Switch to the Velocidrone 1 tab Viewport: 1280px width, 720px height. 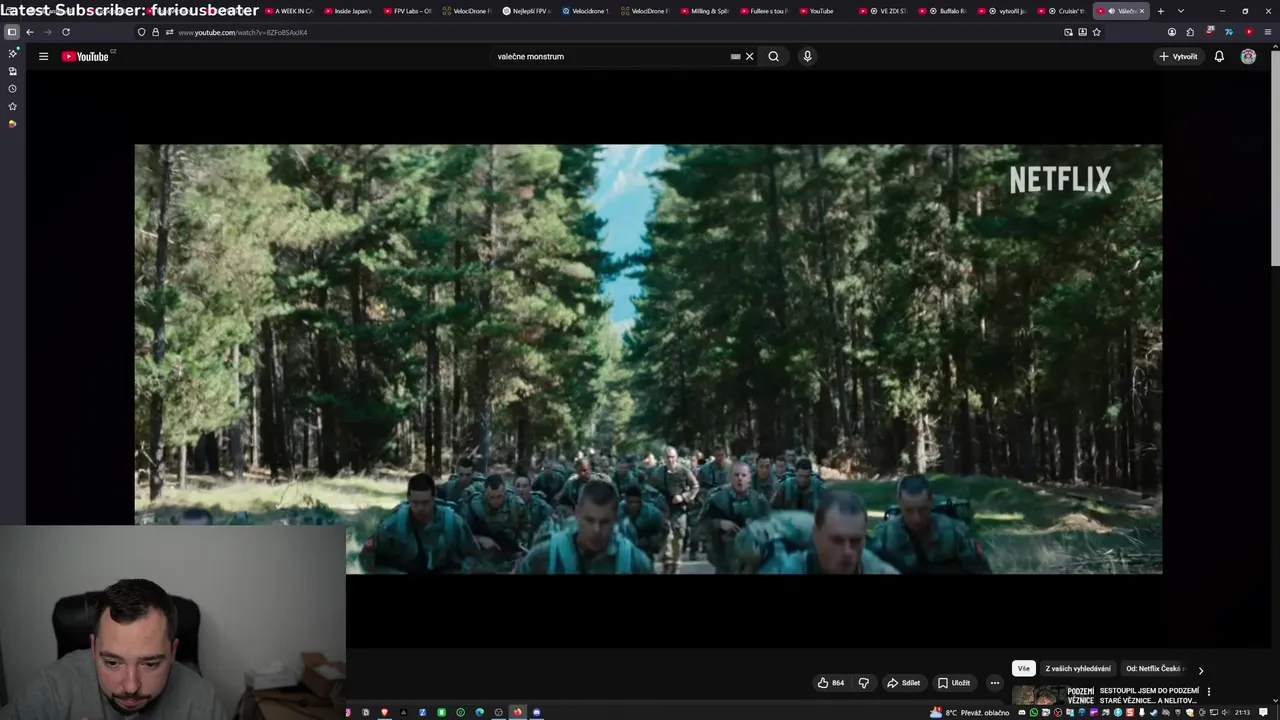(585, 11)
